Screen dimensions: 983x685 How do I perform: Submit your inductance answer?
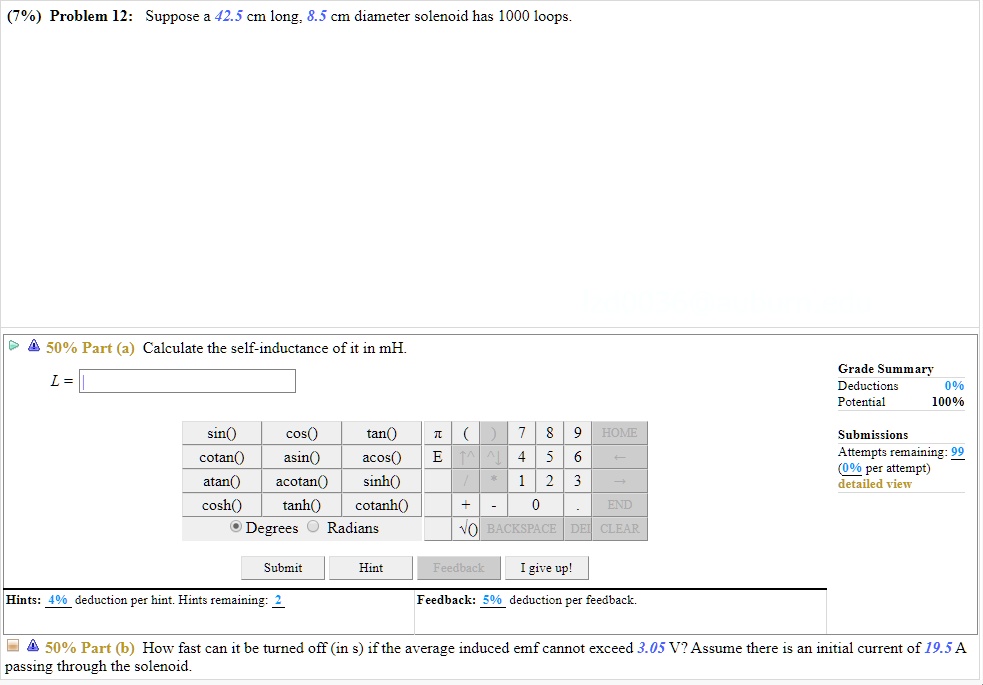point(282,567)
